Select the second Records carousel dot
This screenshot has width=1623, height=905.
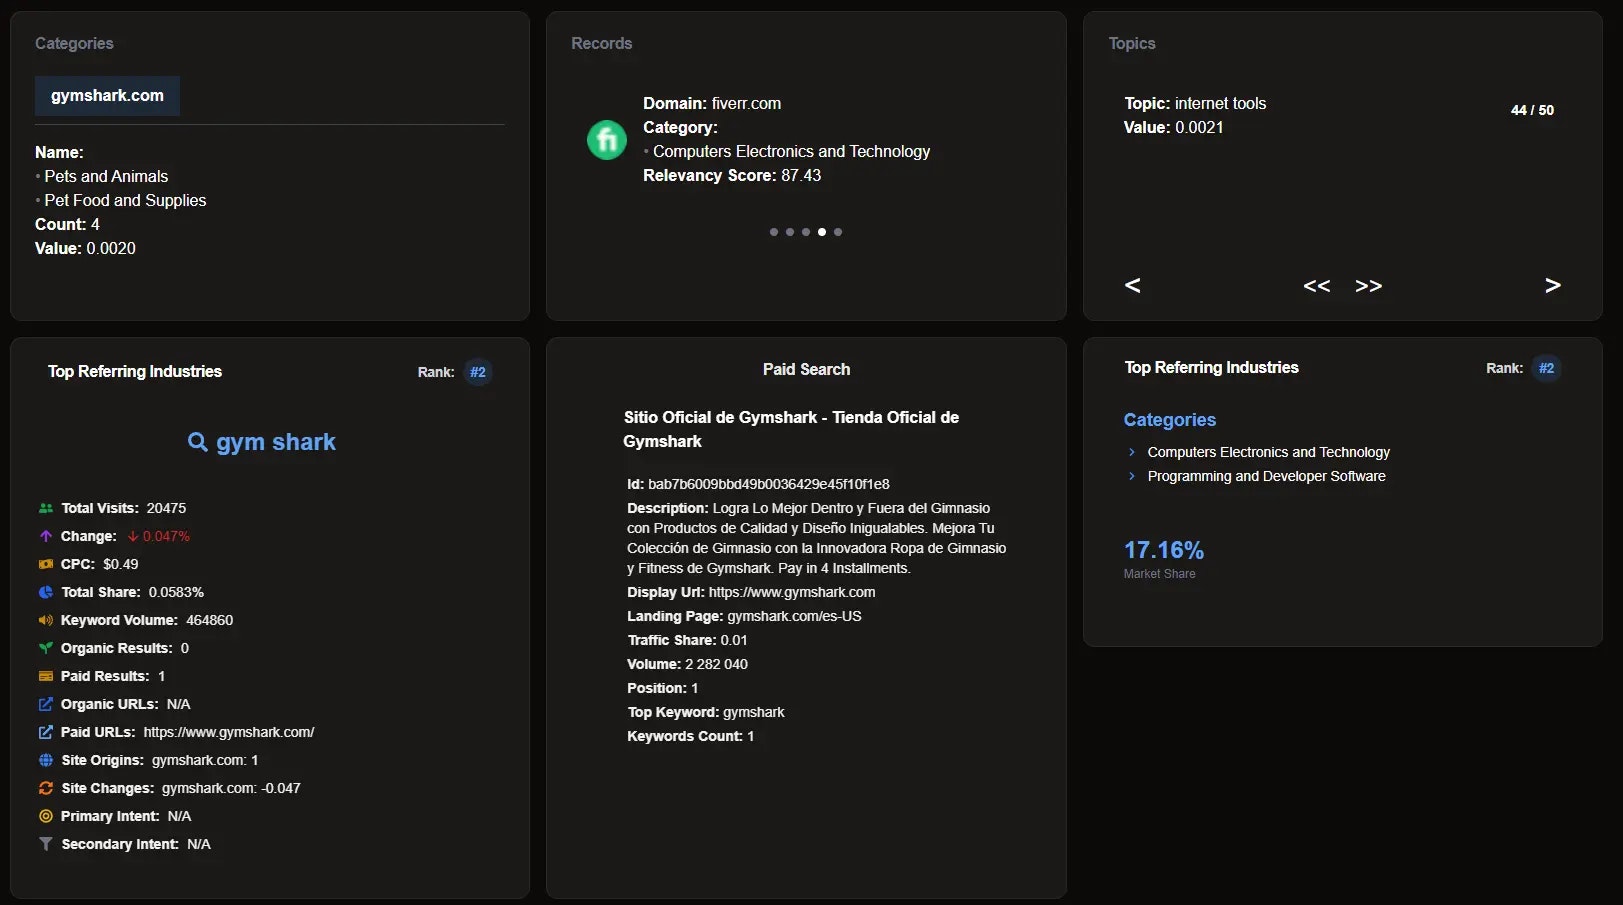tap(790, 232)
